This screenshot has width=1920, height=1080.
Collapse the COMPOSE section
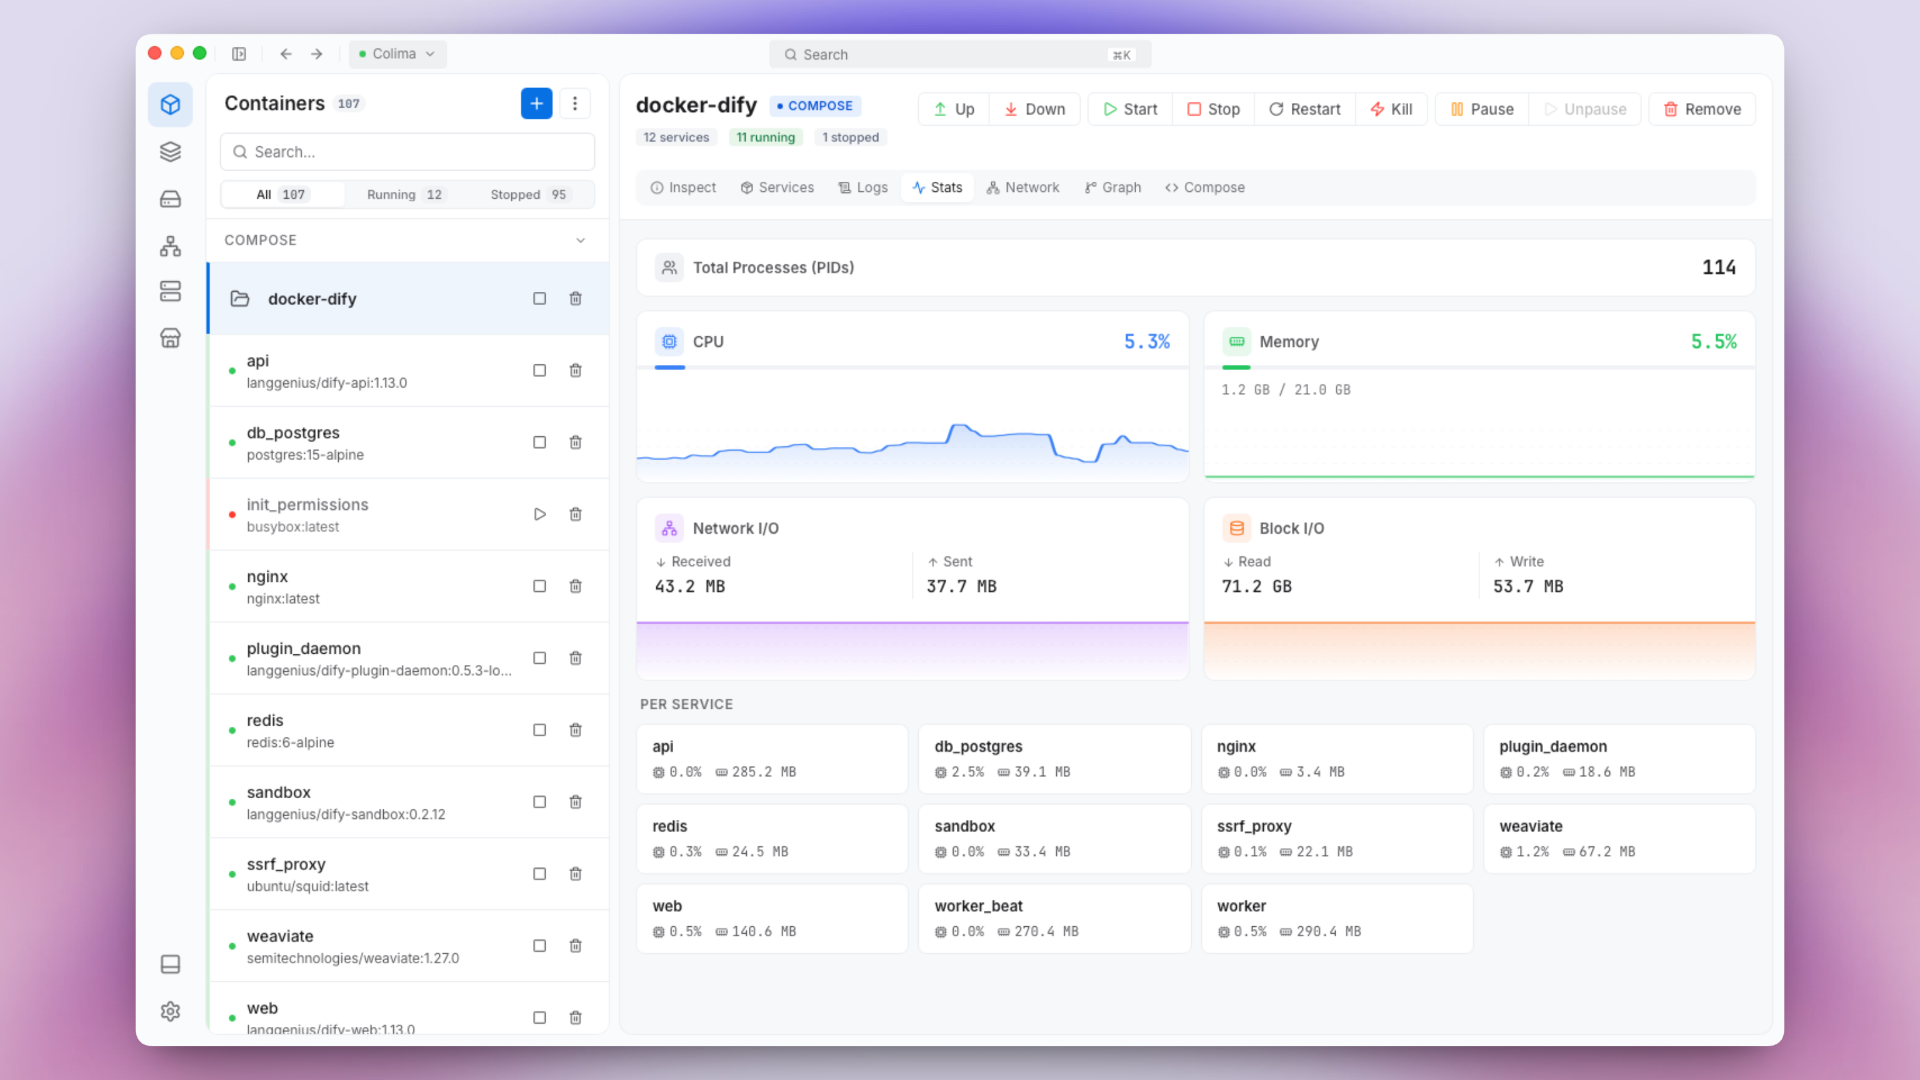click(580, 241)
